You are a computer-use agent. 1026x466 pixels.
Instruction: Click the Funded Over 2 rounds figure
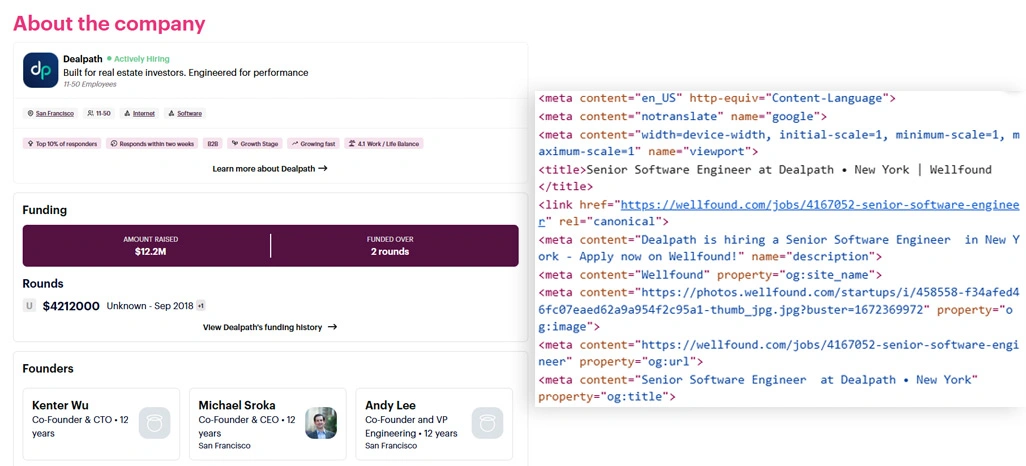[390, 245]
